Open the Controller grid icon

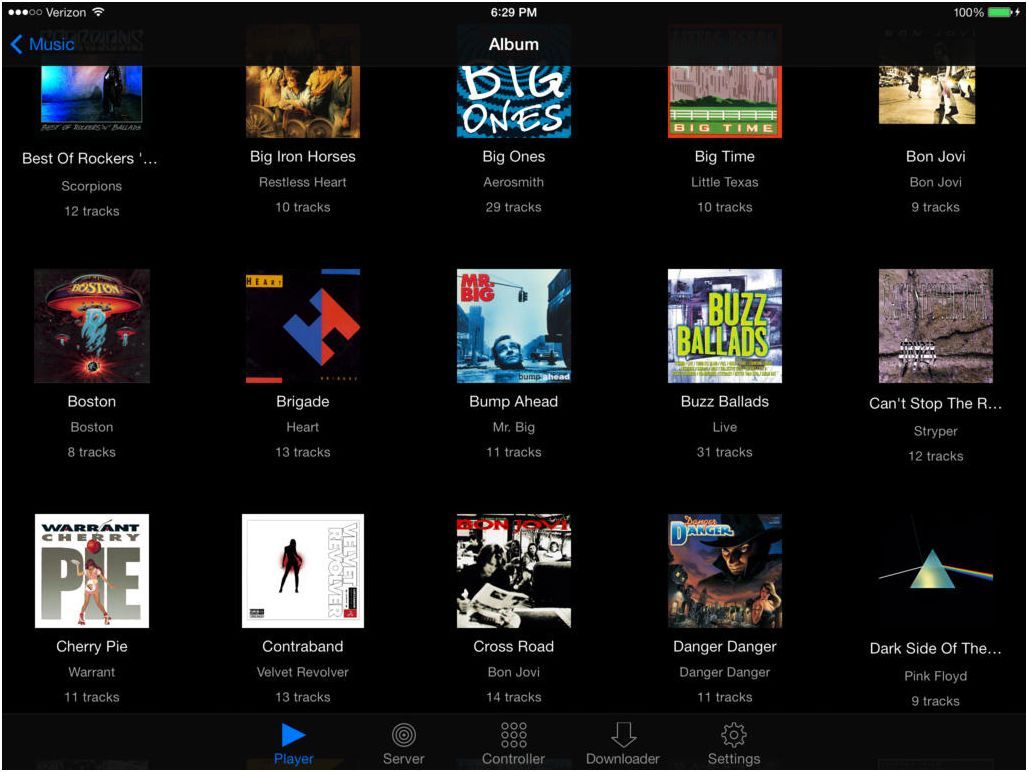[x=513, y=735]
